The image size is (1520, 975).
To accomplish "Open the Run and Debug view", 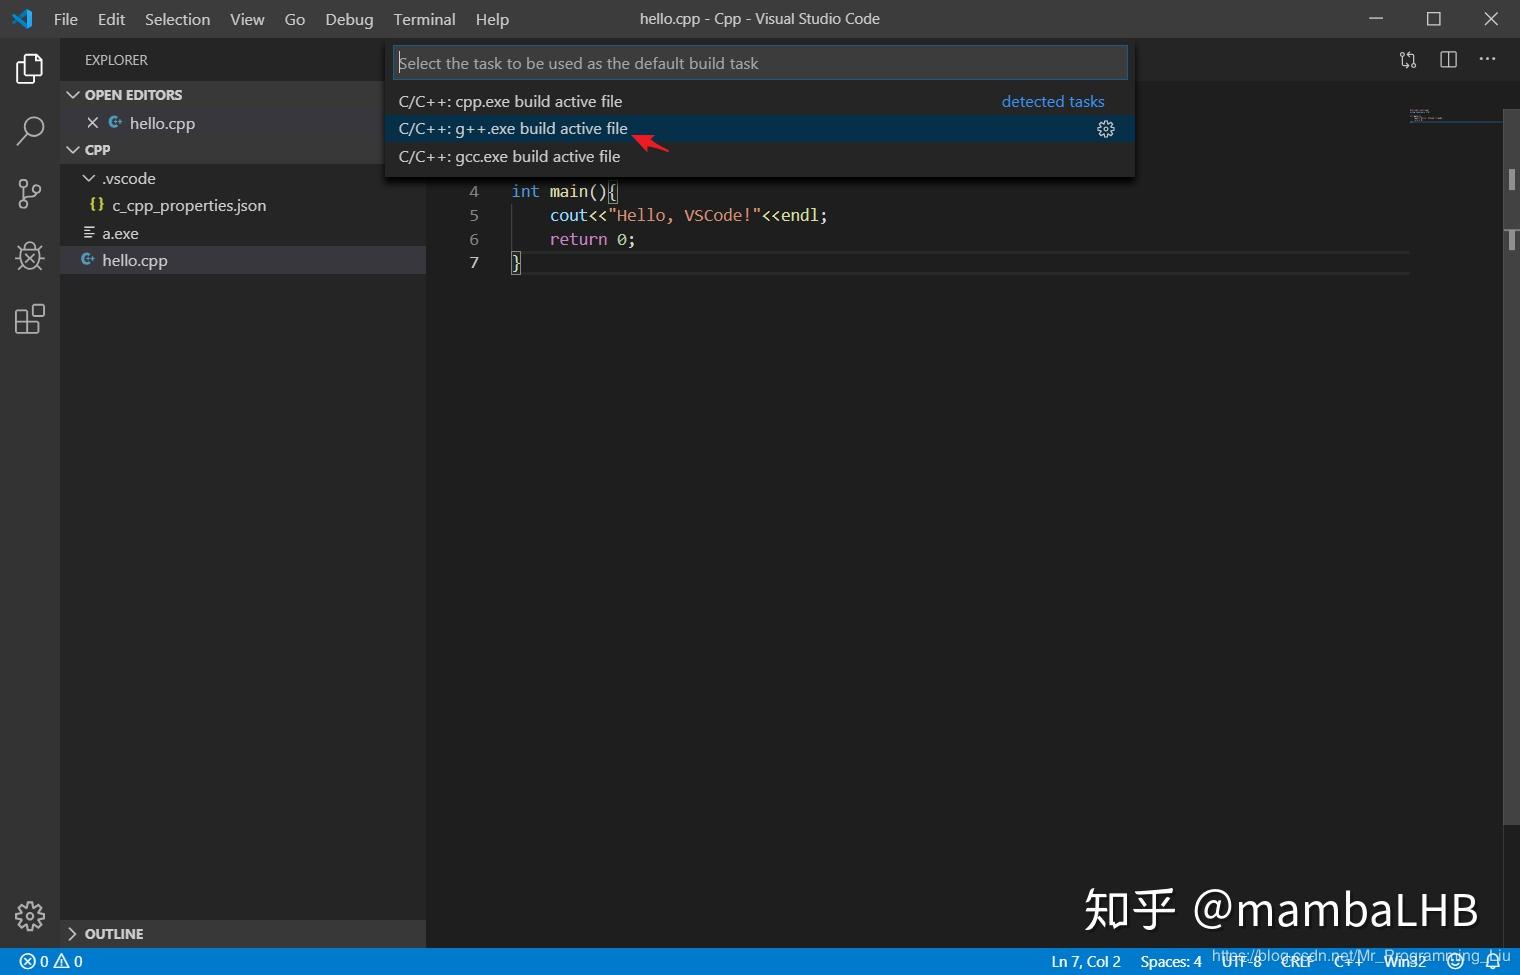I will [x=29, y=256].
